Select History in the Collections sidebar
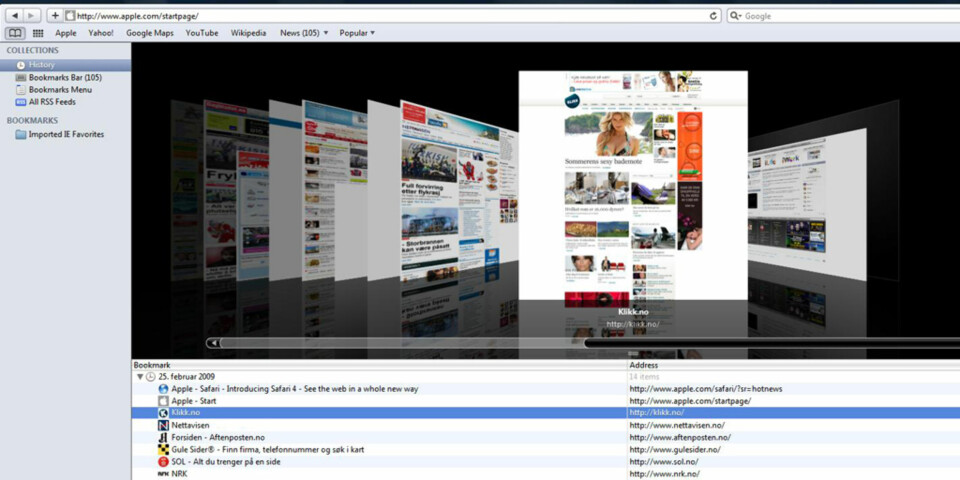The height and width of the screenshot is (480, 960). pyautogui.click(x=42, y=65)
